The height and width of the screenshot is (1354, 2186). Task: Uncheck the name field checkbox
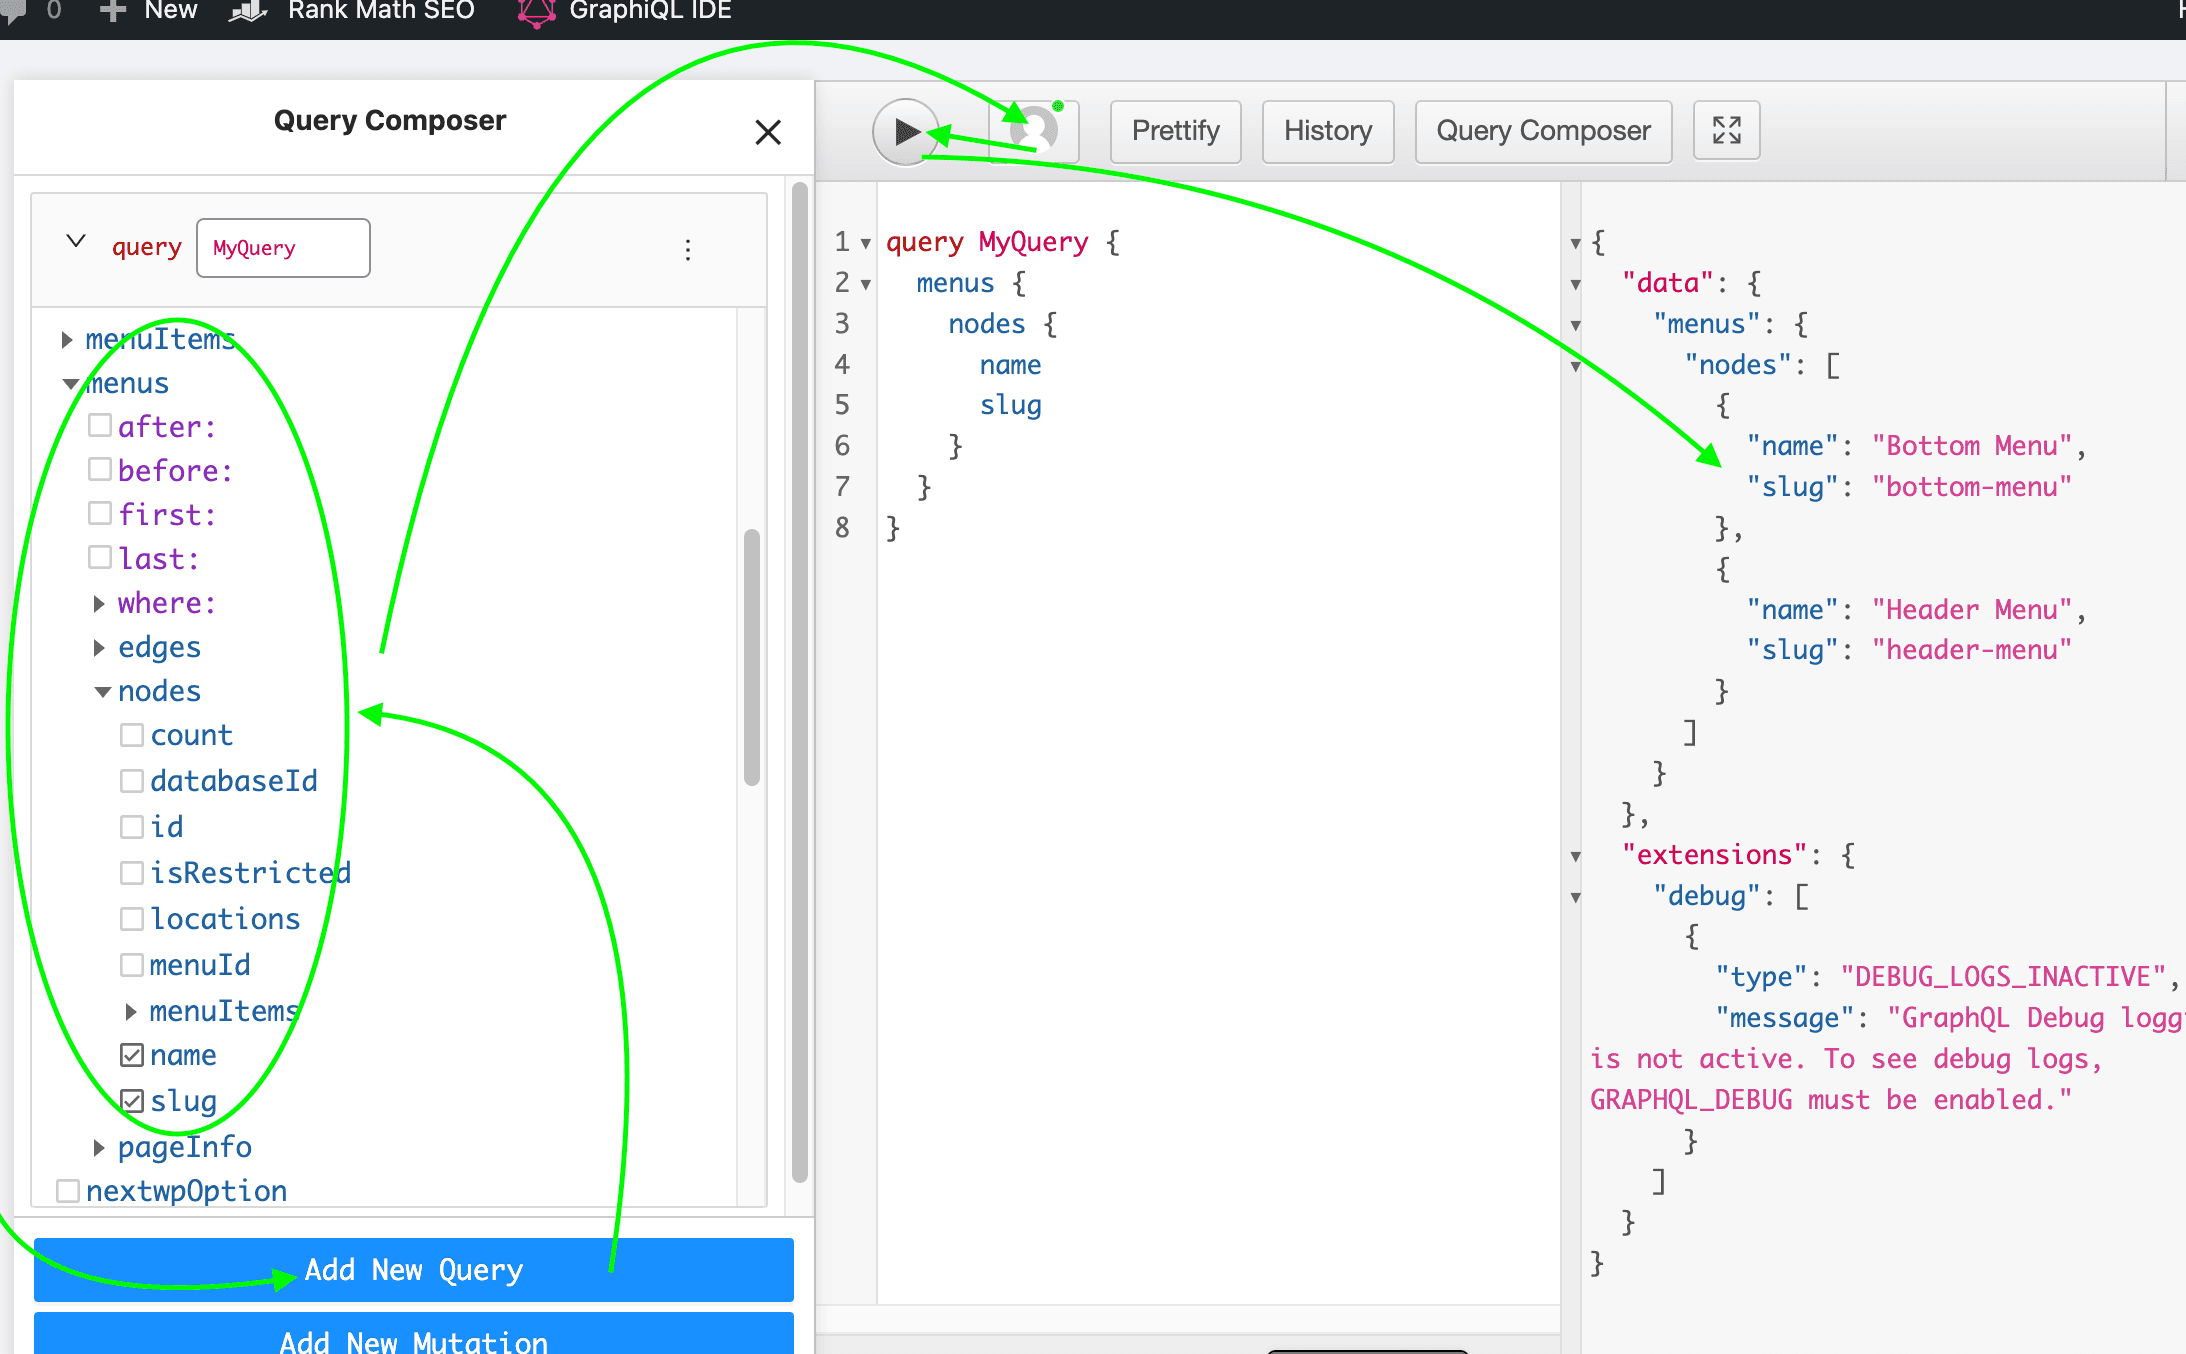point(132,1055)
